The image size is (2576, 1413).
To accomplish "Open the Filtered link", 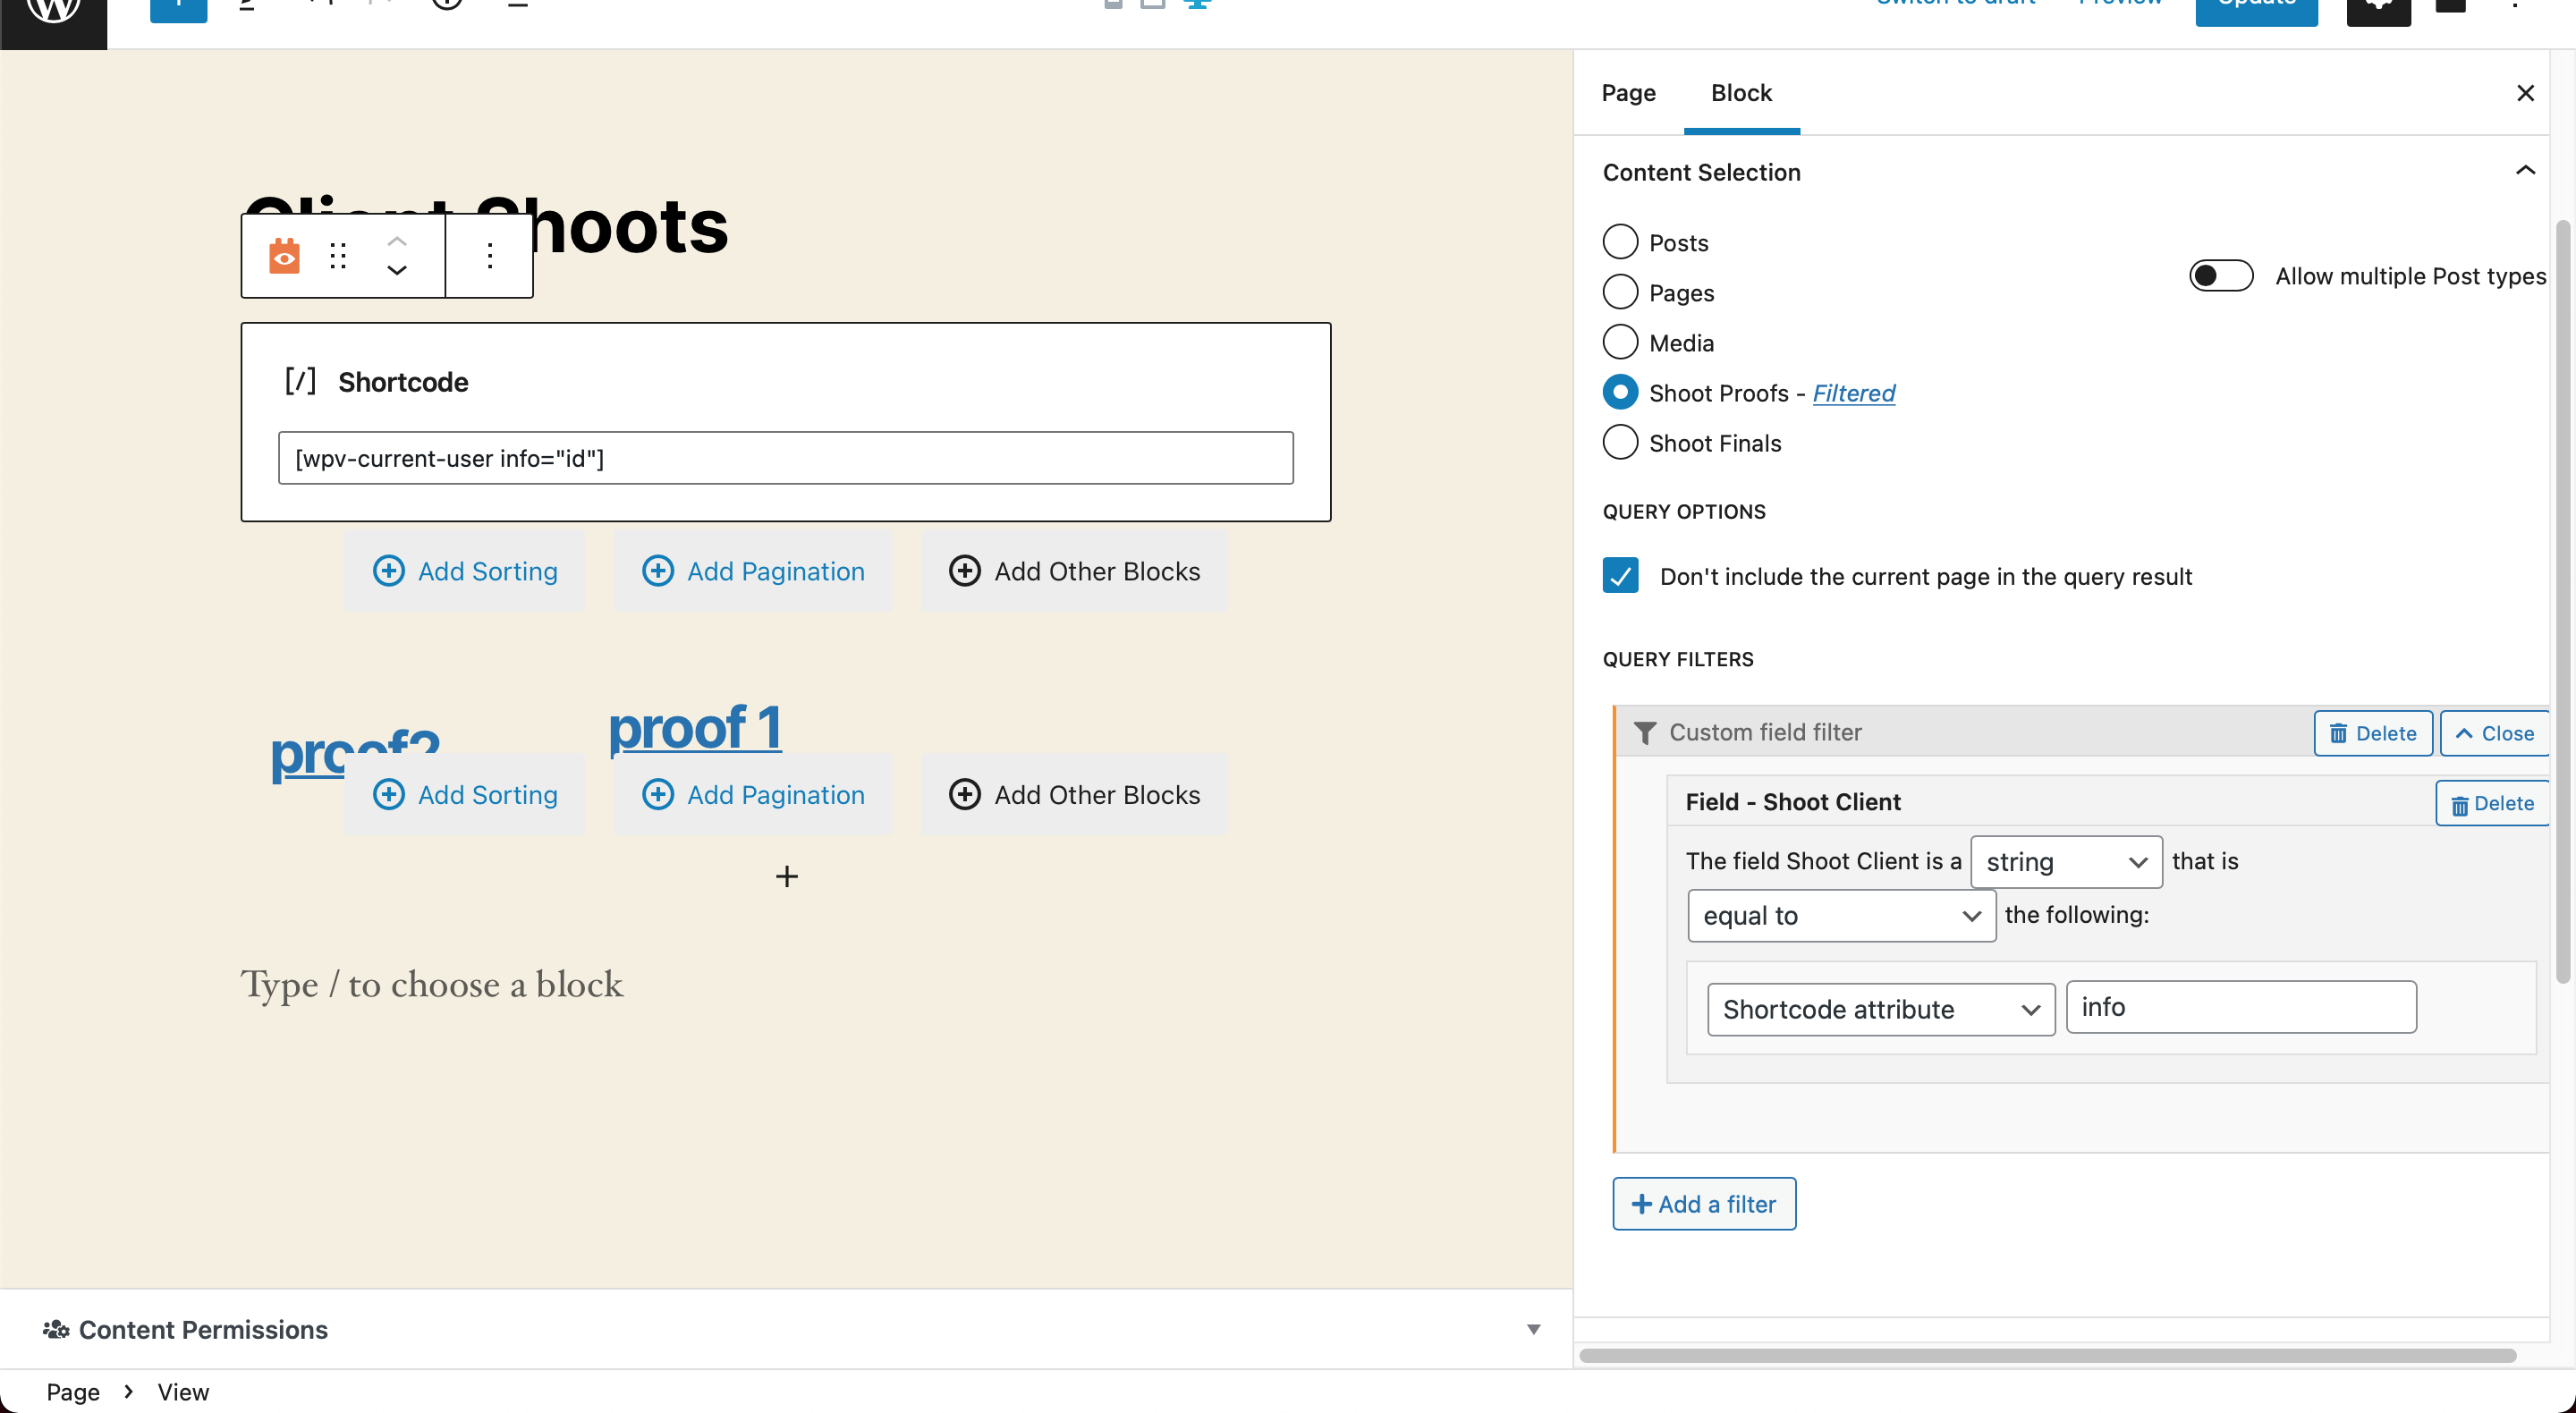I will click(1853, 393).
